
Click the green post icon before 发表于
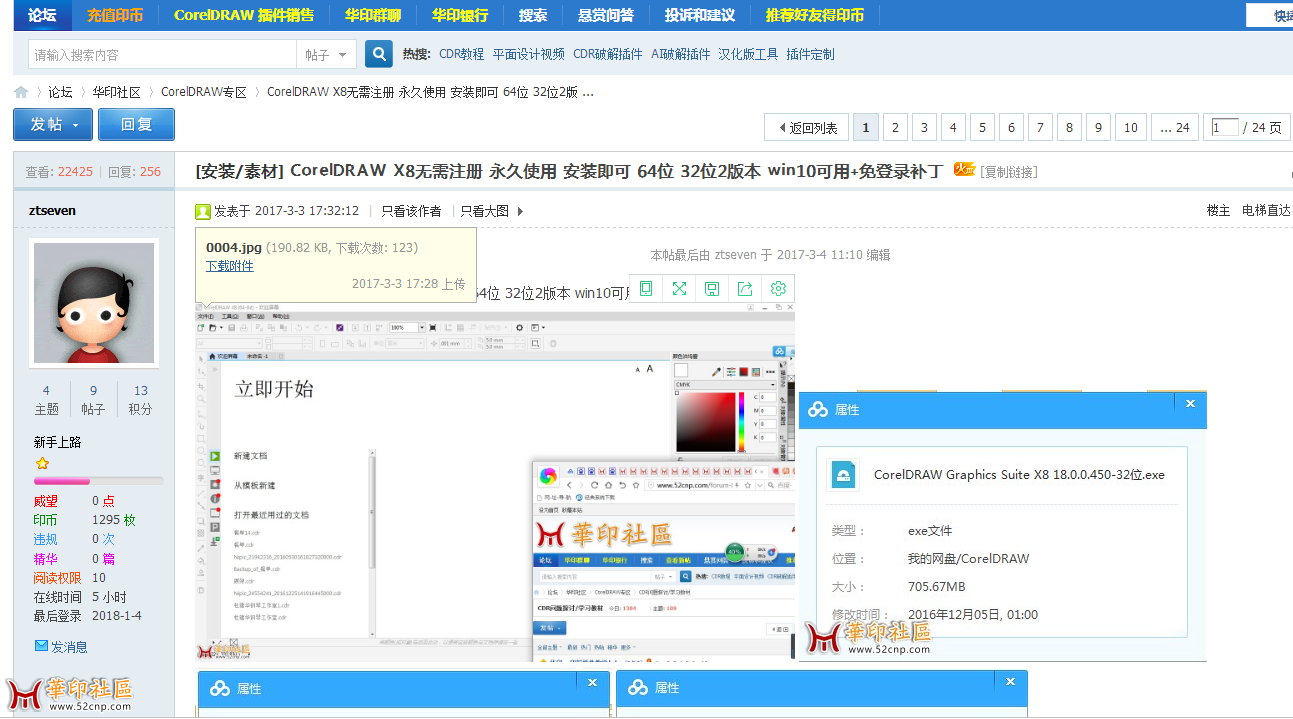[203, 211]
